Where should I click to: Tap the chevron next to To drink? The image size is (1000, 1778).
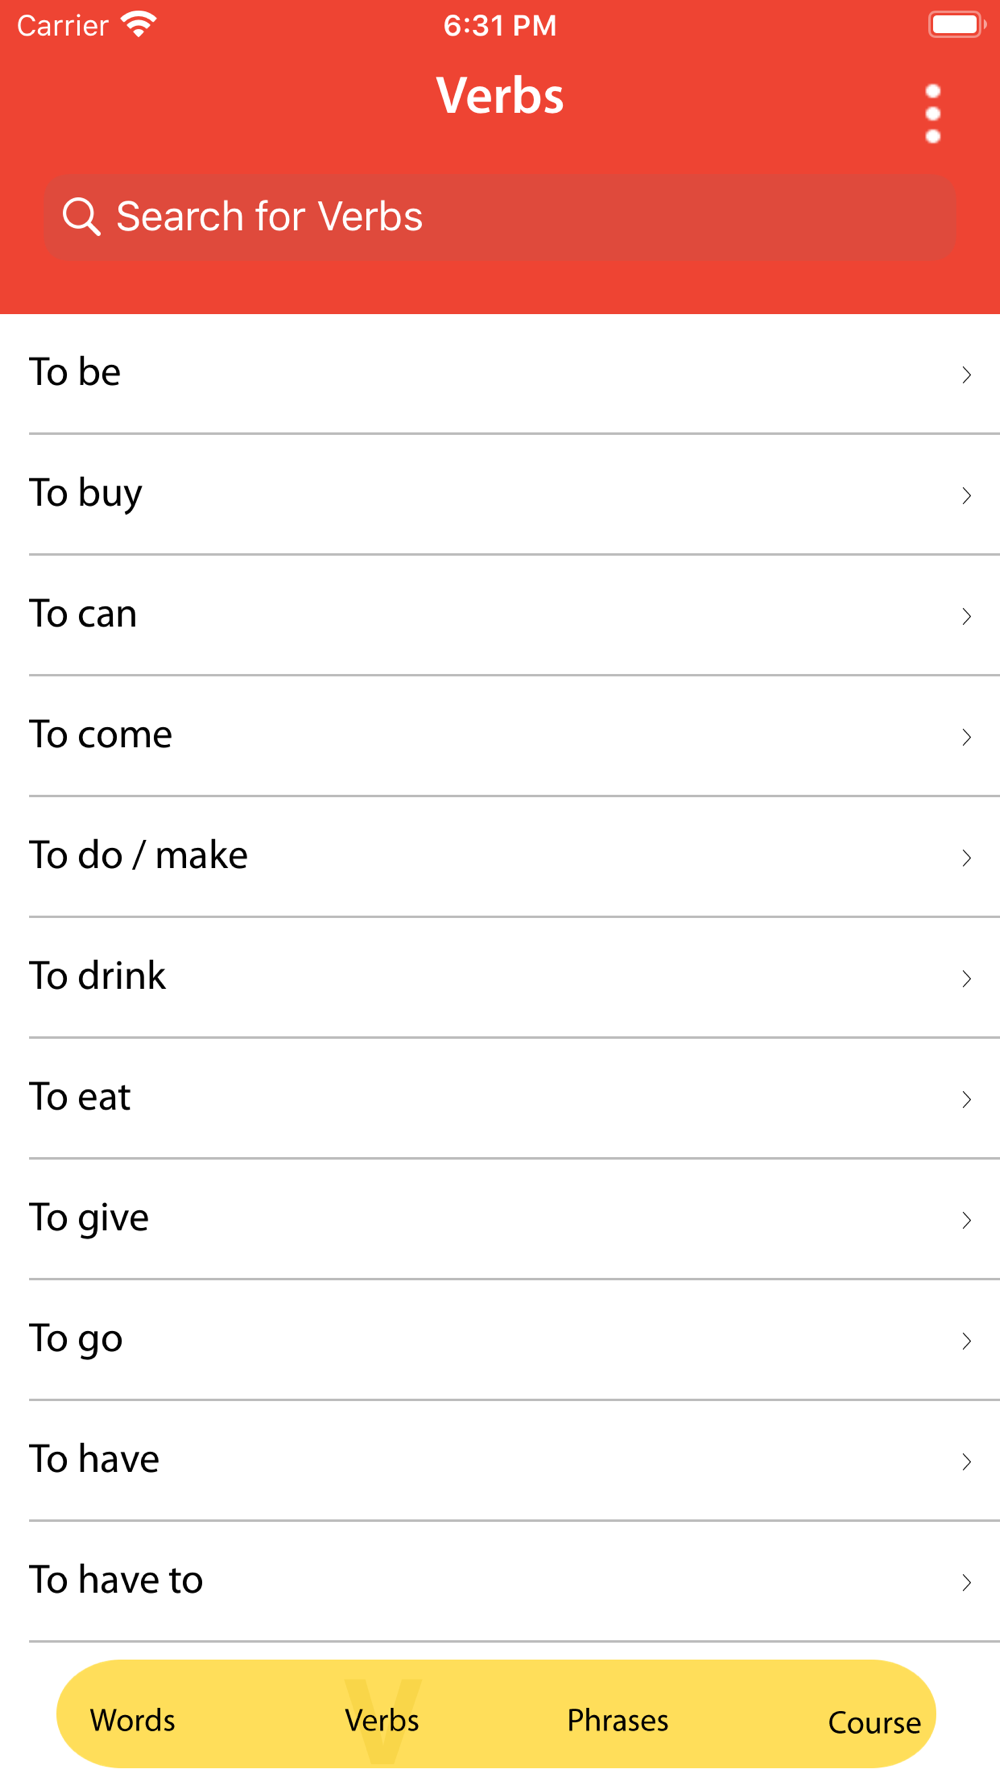(966, 978)
